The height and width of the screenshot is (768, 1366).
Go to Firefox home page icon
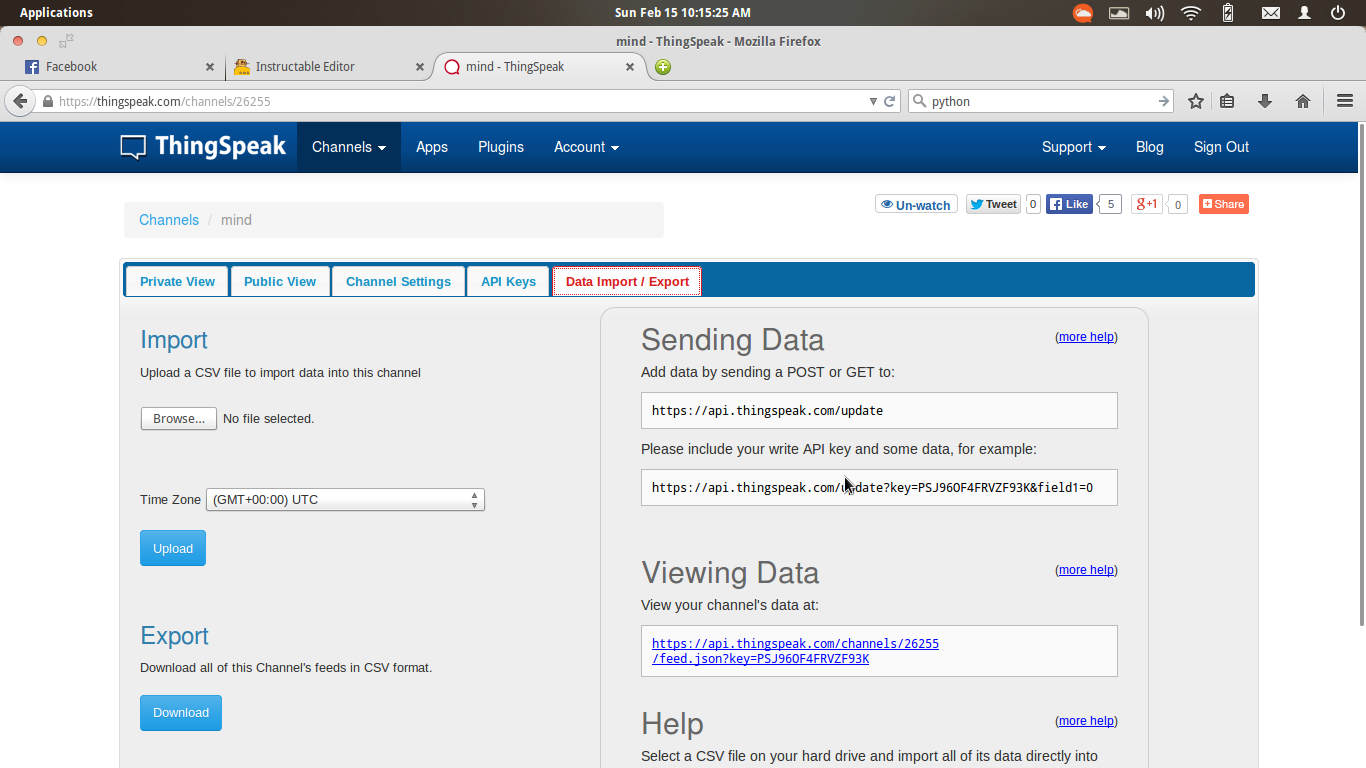[x=1302, y=101]
